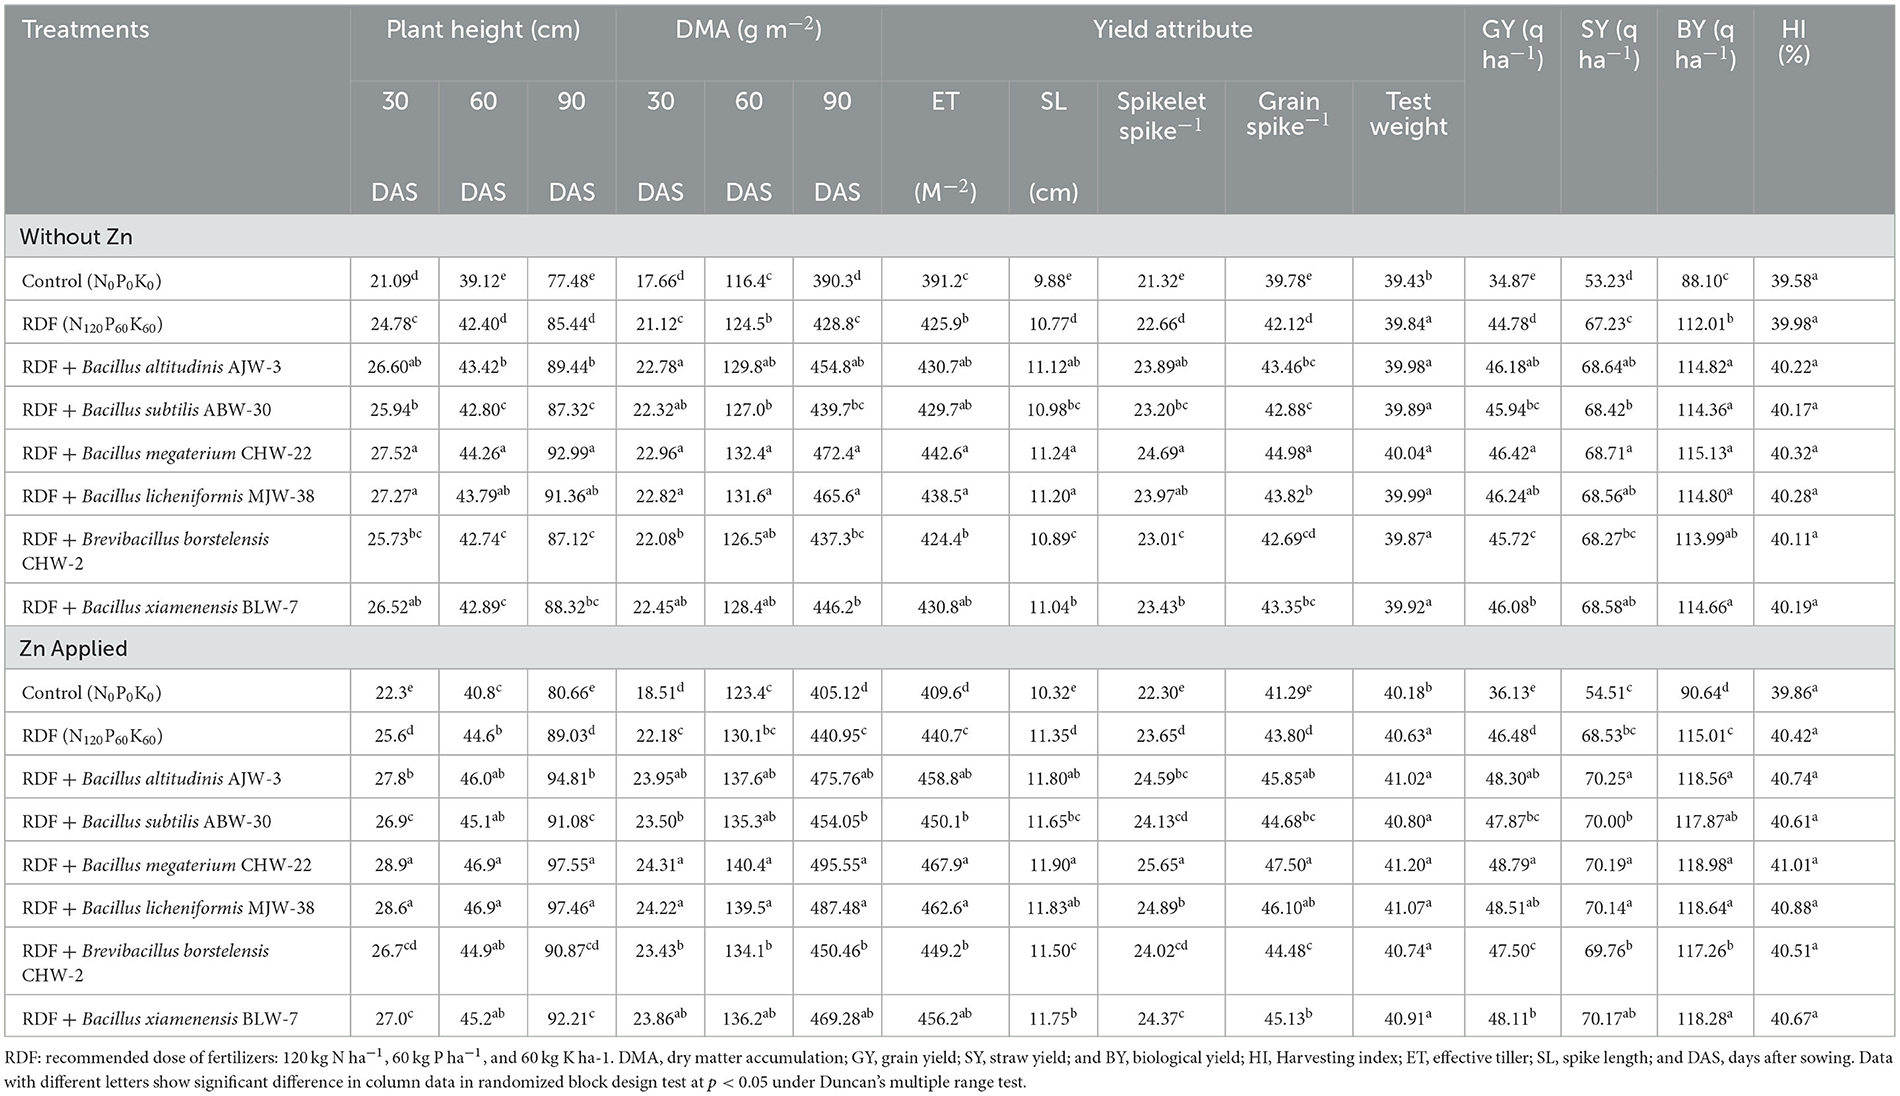The image size is (1900, 1096).
Task: Click the "Zn Applied" section row
Action: pyautogui.click(x=949, y=648)
